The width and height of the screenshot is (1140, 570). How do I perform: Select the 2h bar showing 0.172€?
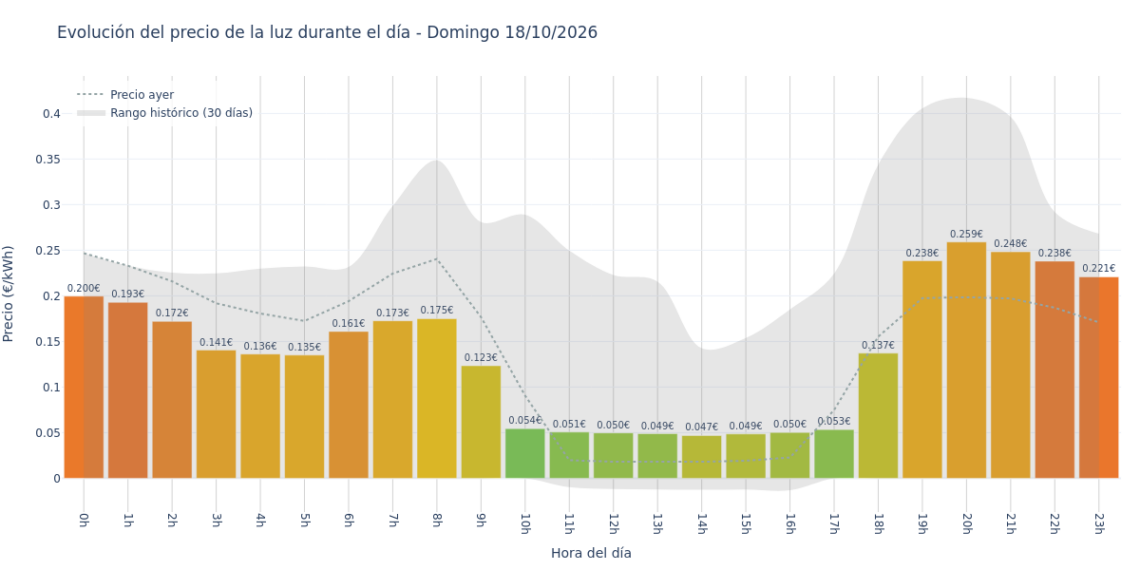(x=172, y=400)
